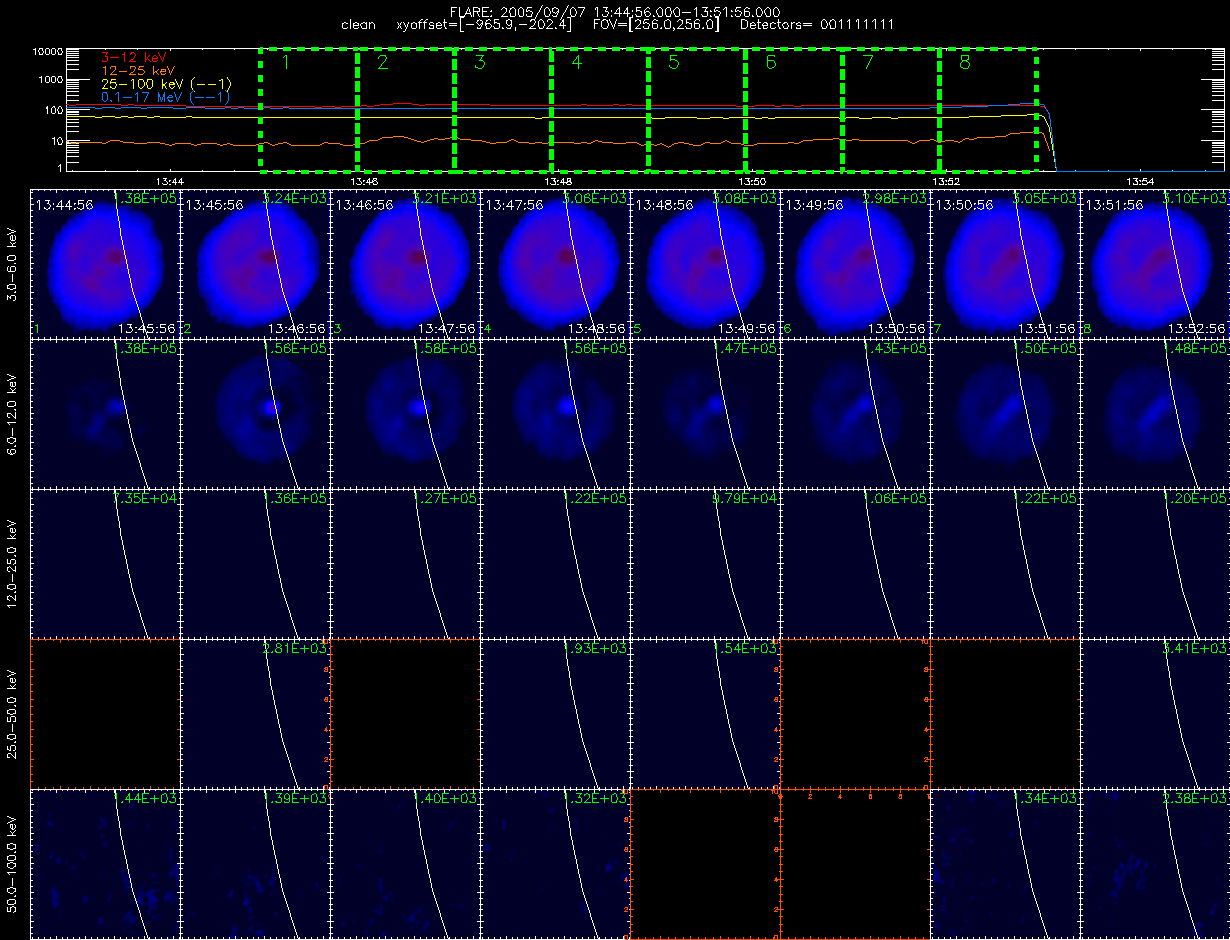
Task: Select interval 7 in the light curve
Action: [x=891, y=108]
